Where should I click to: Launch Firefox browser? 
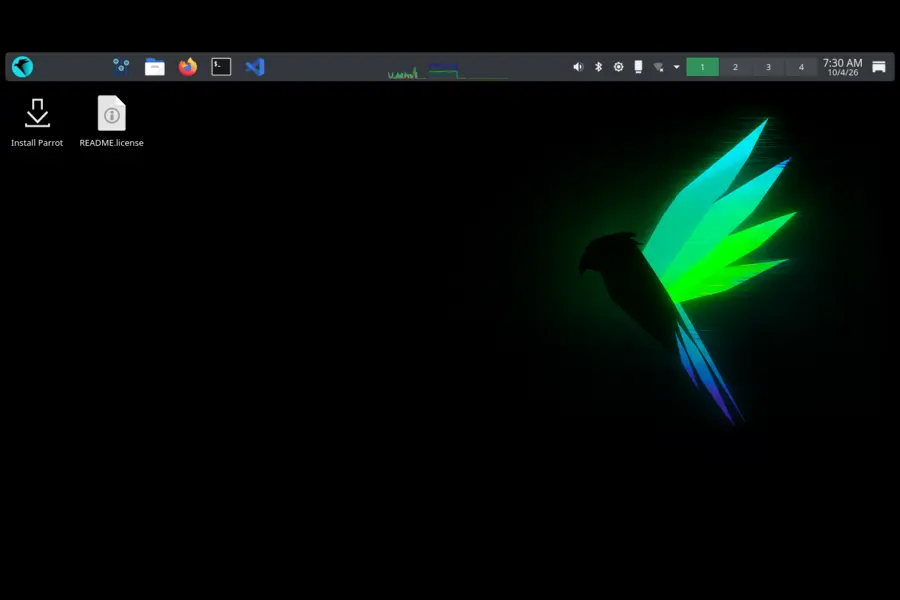pos(188,67)
